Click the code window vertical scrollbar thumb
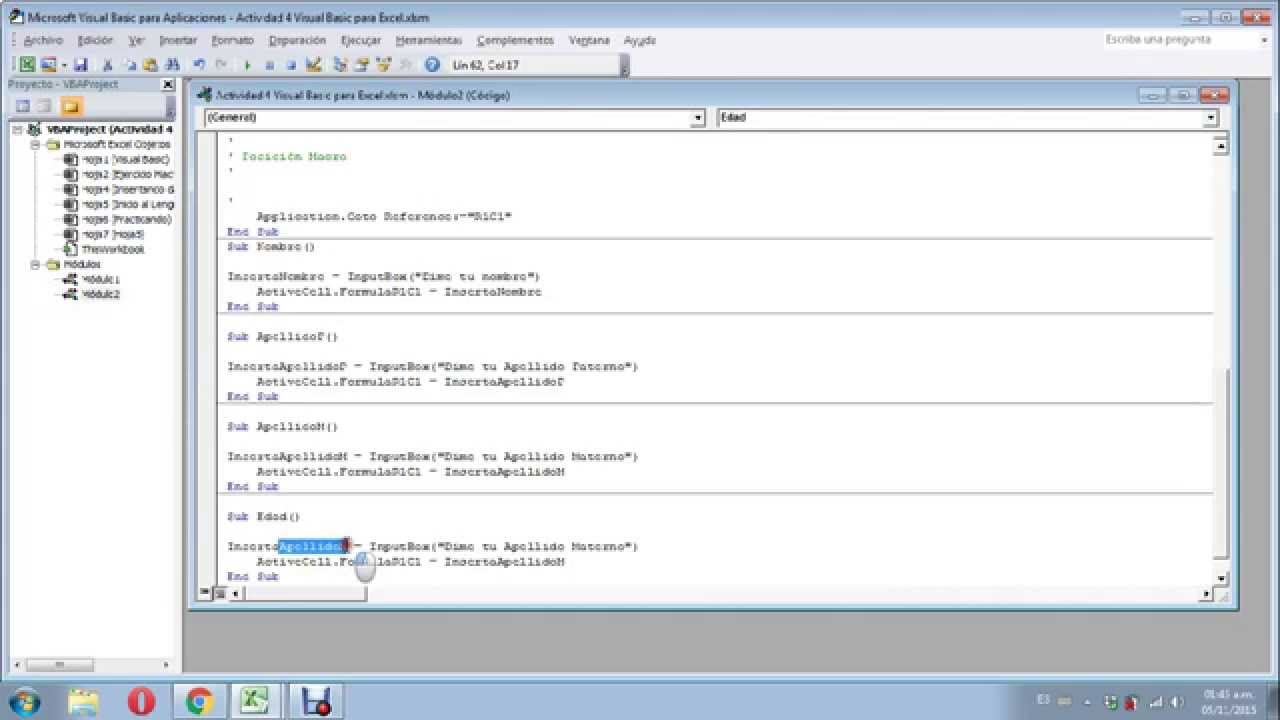Image resolution: width=1280 pixels, height=720 pixels. pos(1220,463)
